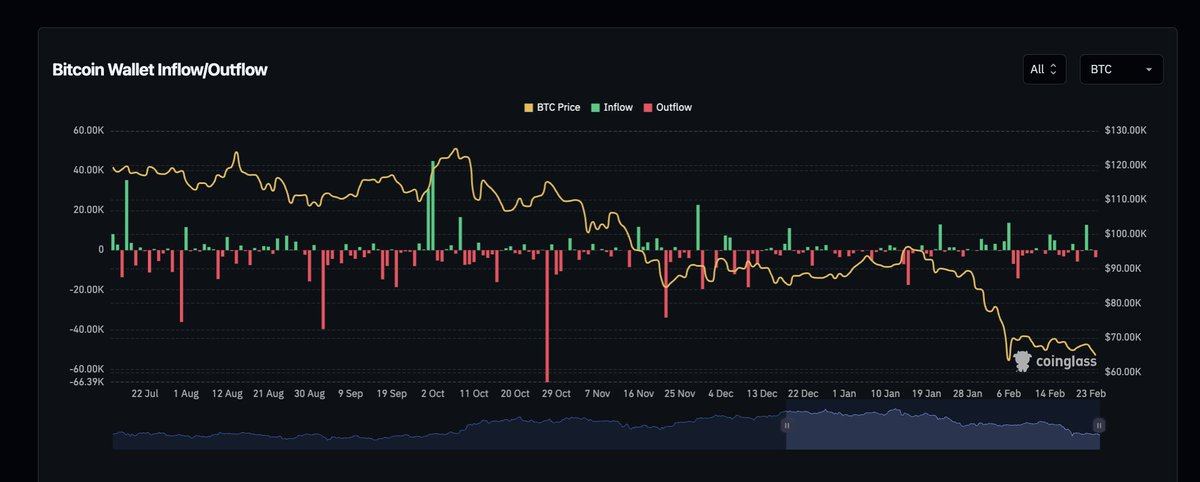The image size is (1200, 482).
Task: Click the caret arrow in the BTC dropdown
Action: [1148, 70]
